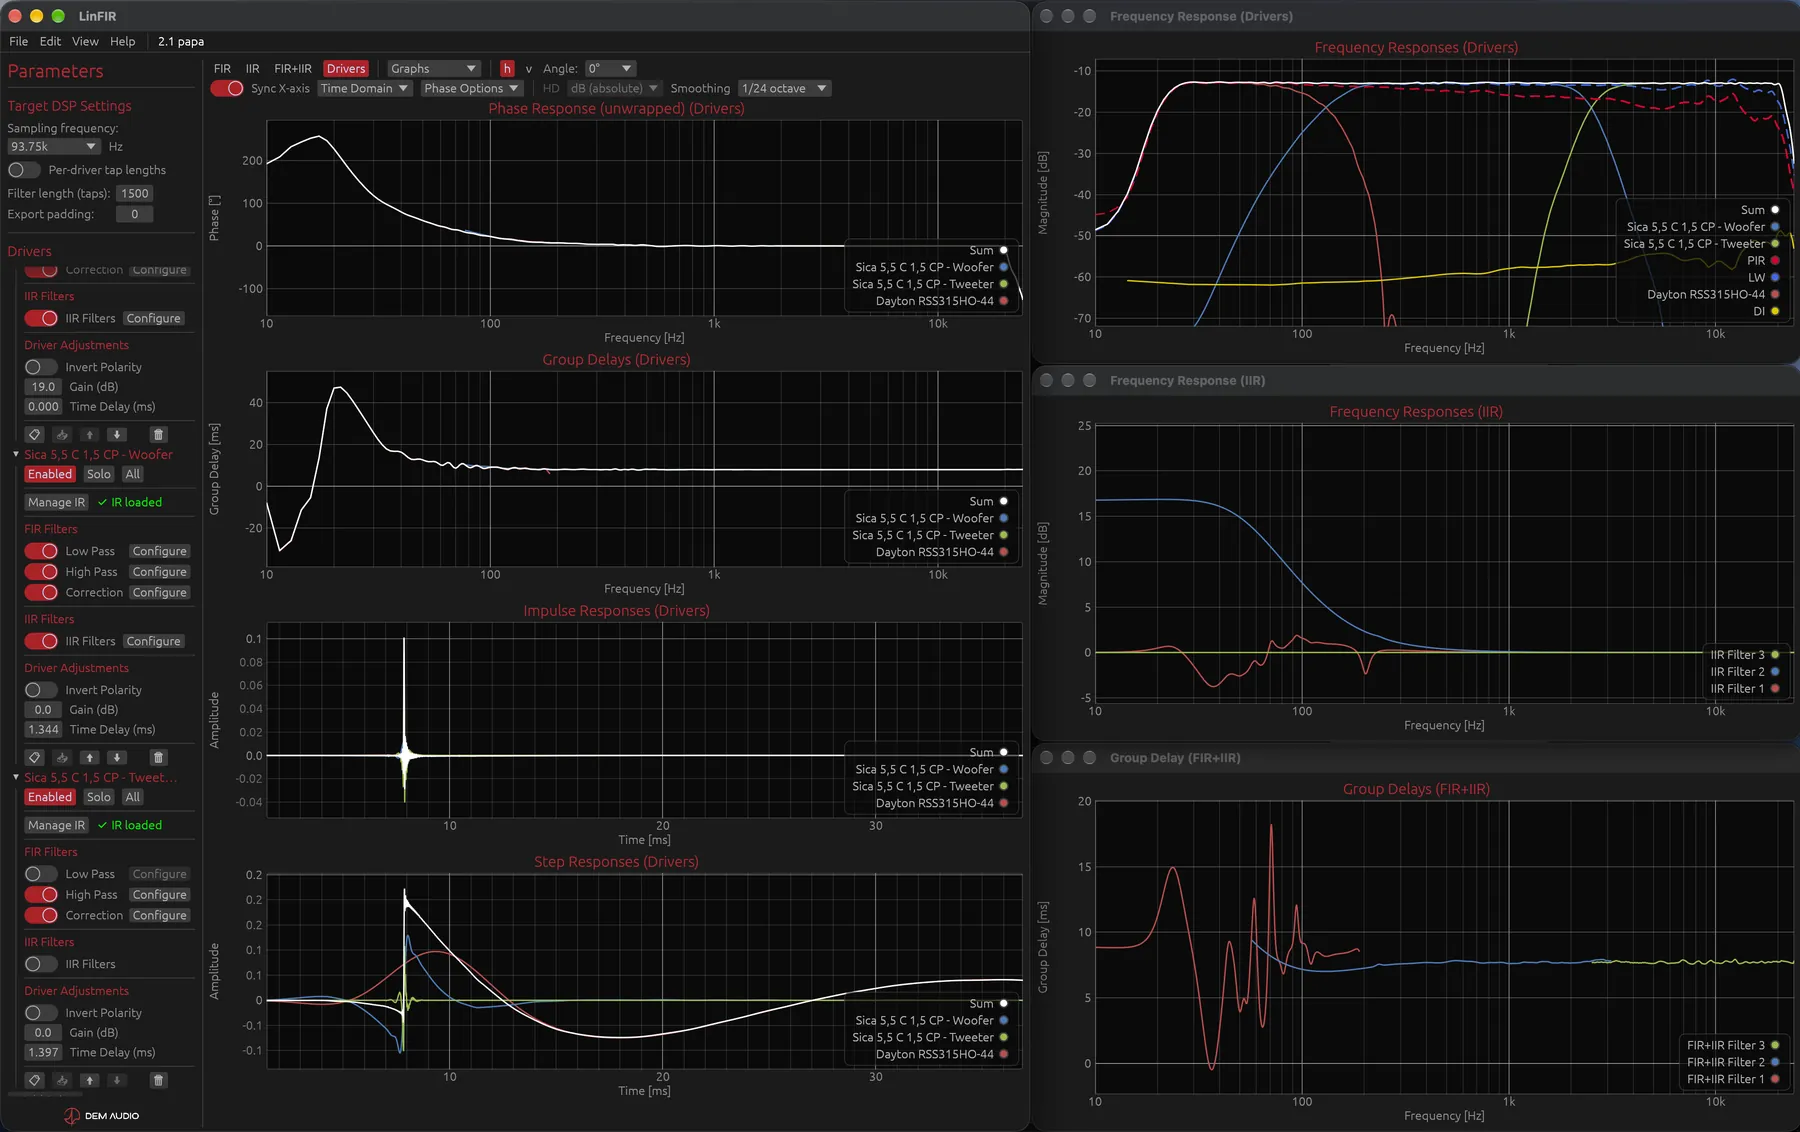Click move-down arrow below Time Delay 1.344

[x=117, y=757]
